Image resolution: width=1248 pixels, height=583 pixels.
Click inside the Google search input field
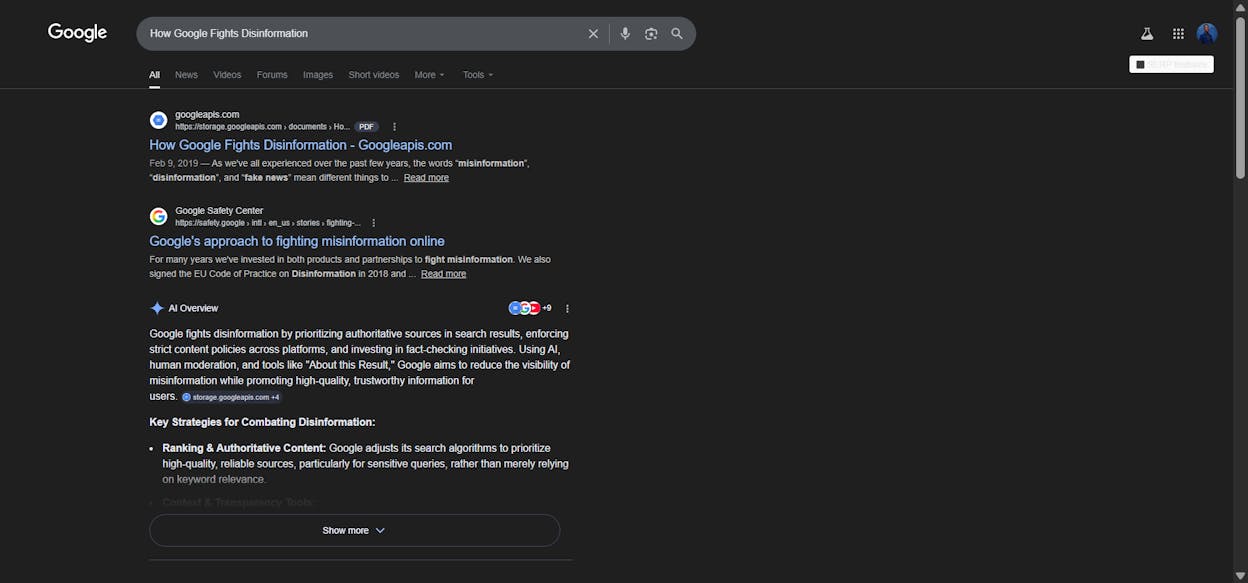[360, 34]
